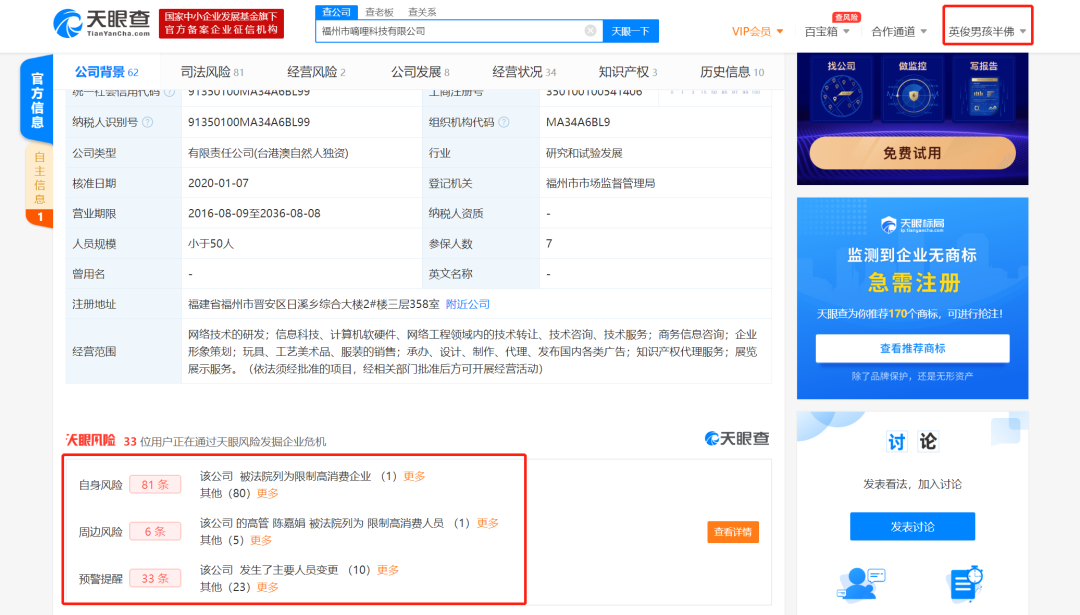Viewport: 1080px width, 615px height.
Task: Switch to the 知识产权 tab
Action: click(x=627, y=72)
